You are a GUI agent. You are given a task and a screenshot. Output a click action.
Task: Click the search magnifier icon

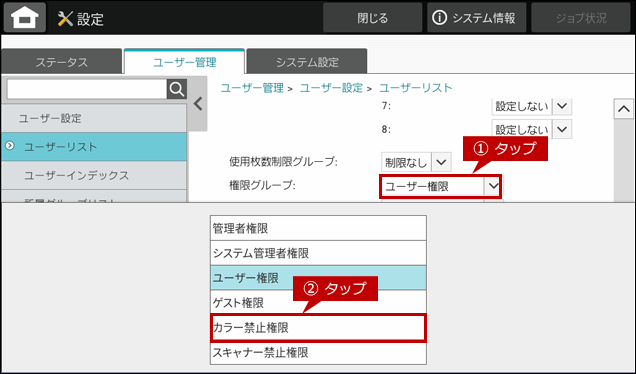tap(177, 89)
